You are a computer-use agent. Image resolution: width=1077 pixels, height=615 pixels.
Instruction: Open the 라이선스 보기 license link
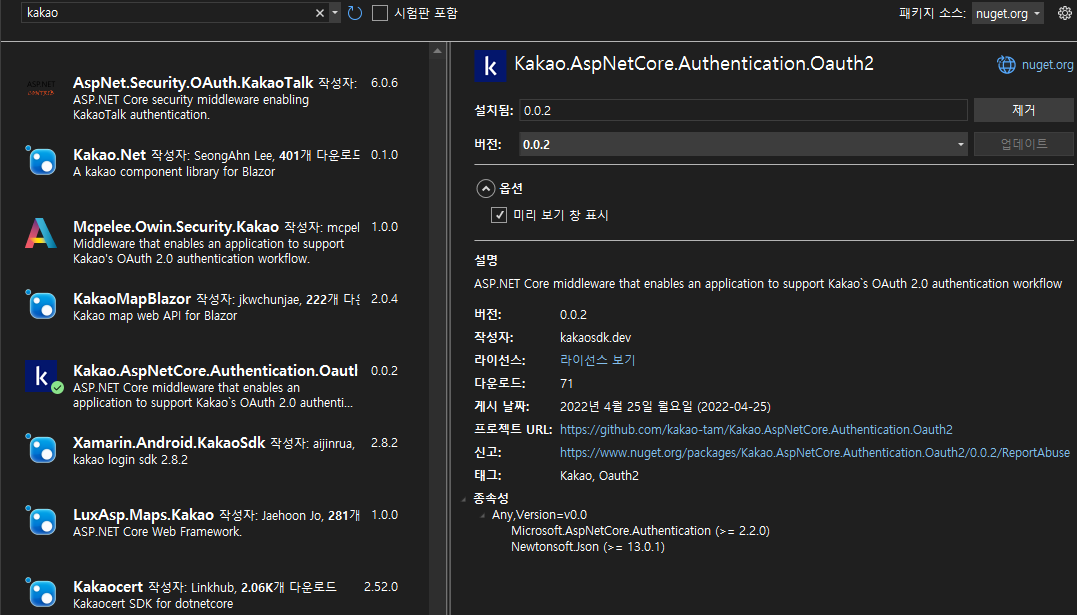[598, 360]
